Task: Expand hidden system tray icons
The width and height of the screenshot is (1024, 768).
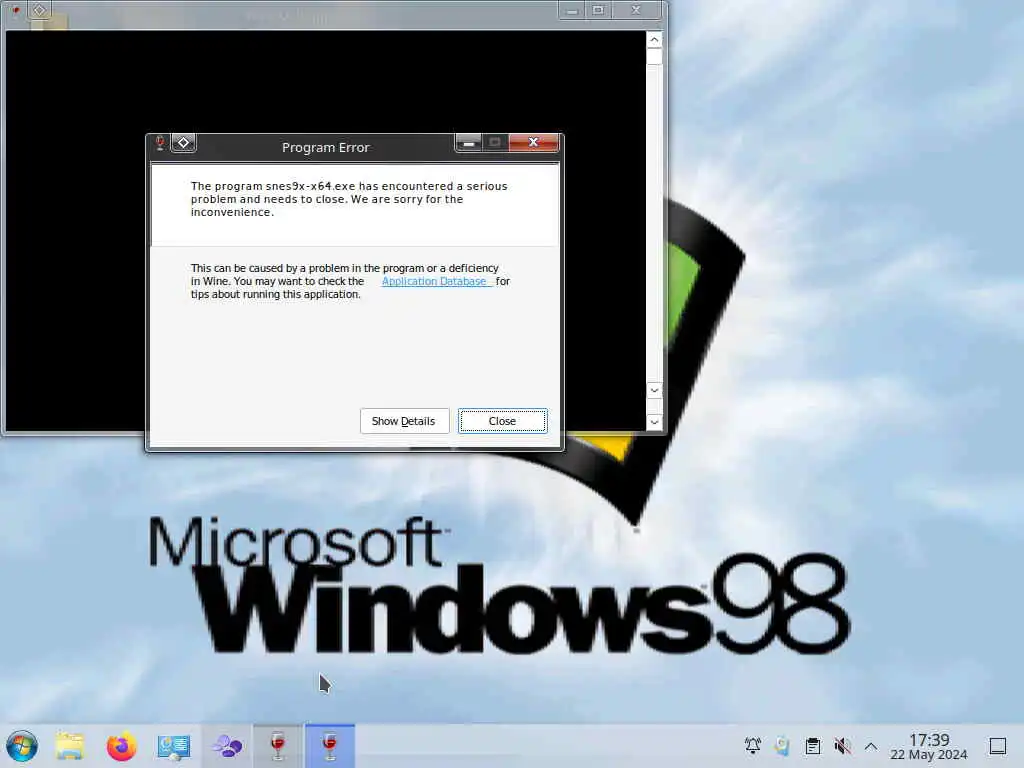Action: point(871,746)
